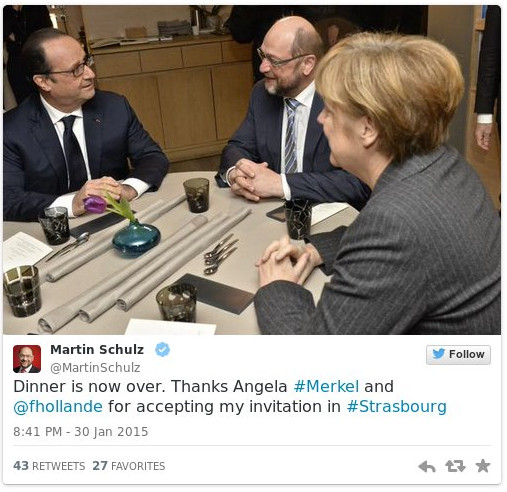507x492 pixels.
Task: Retweet this tweet using the retweet icon
Action: click(455, 466)
